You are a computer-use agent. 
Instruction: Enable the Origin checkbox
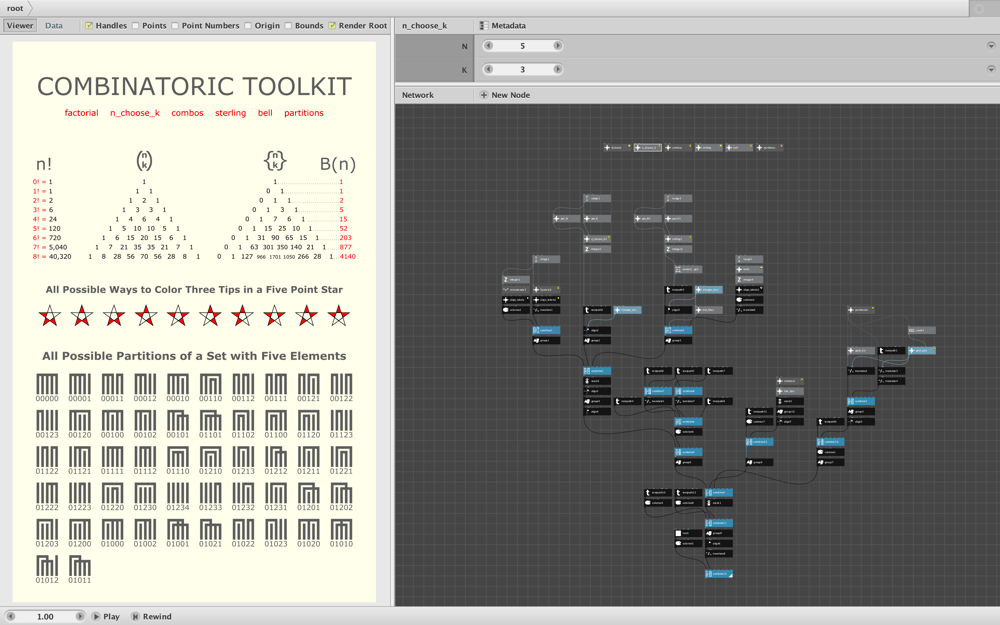pyautogui.click(x=247, y=26)
